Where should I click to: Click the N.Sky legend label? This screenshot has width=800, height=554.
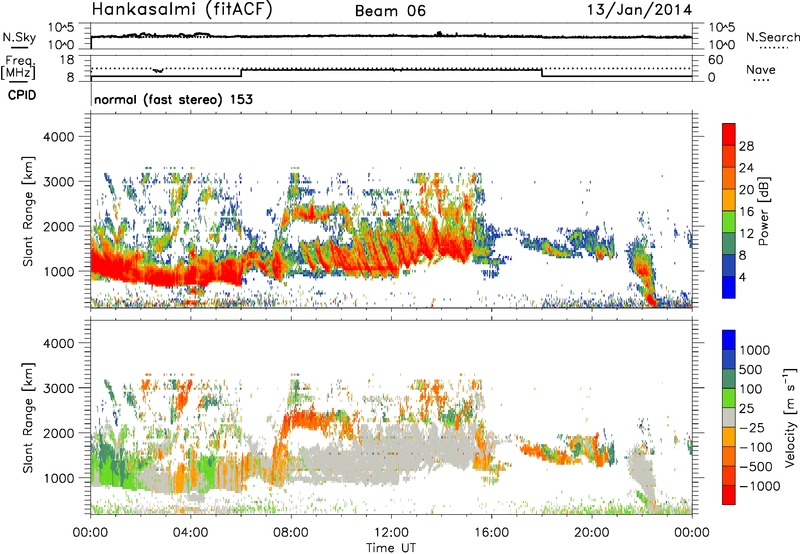pos(19,37)
